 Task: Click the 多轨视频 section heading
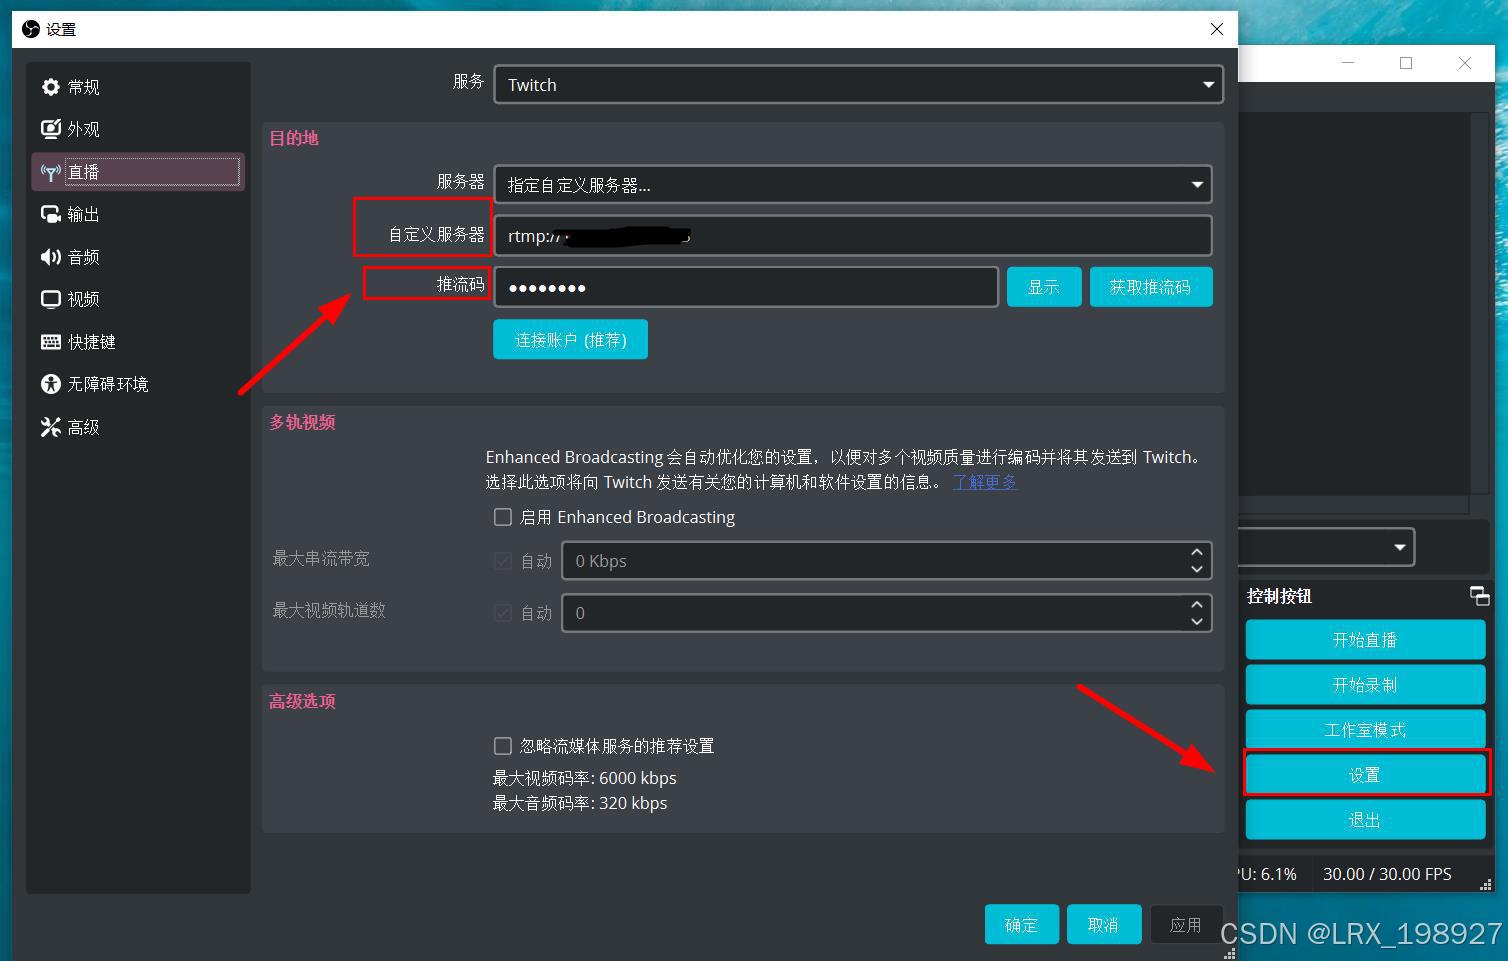tap(302, 422)
